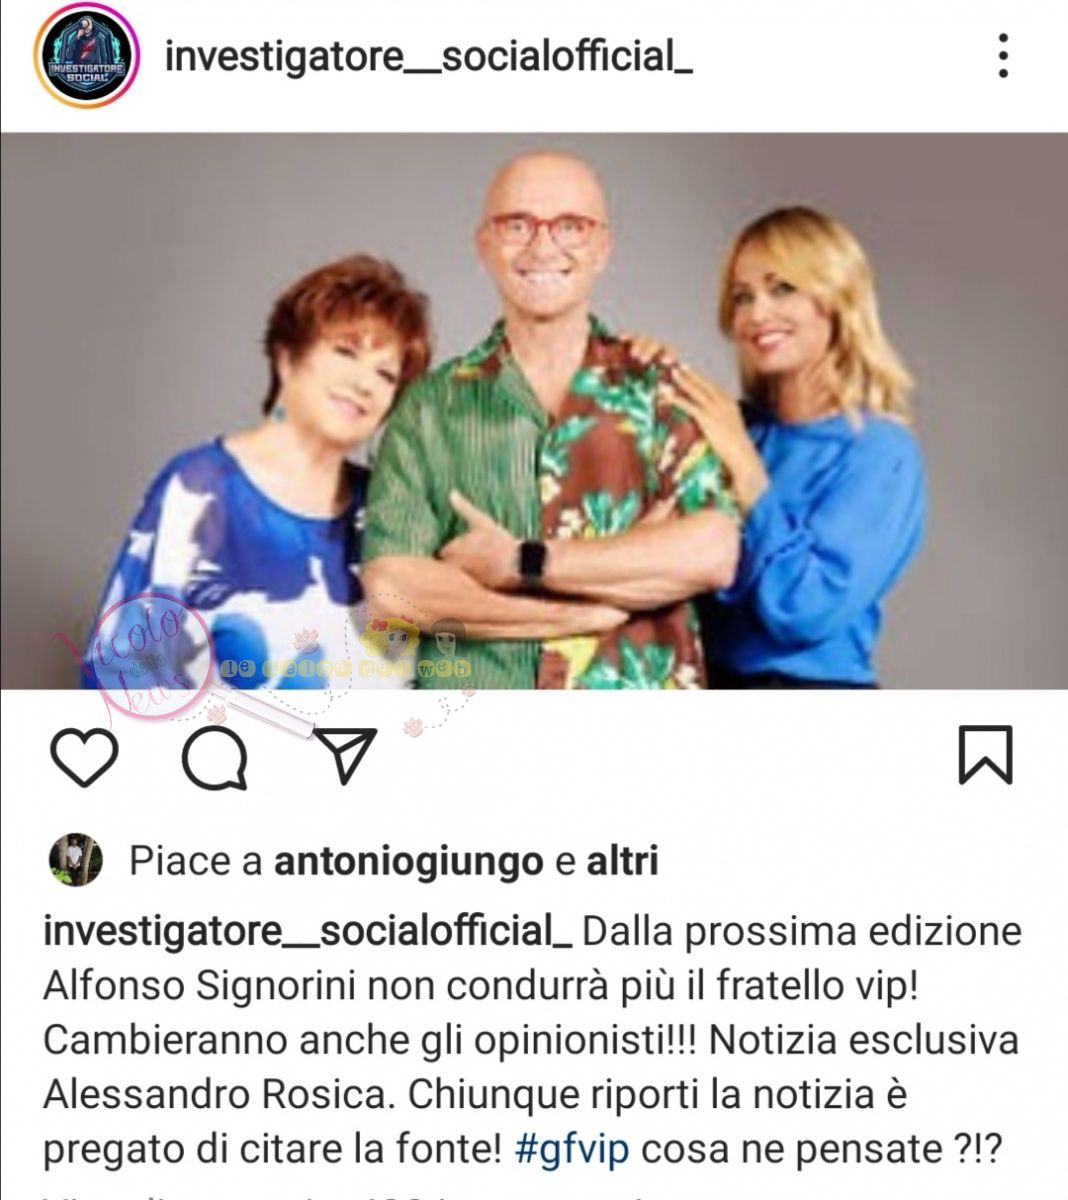
Task: Expand the caption text starting Dalla prossima edizione
Action: (531, 1042)
